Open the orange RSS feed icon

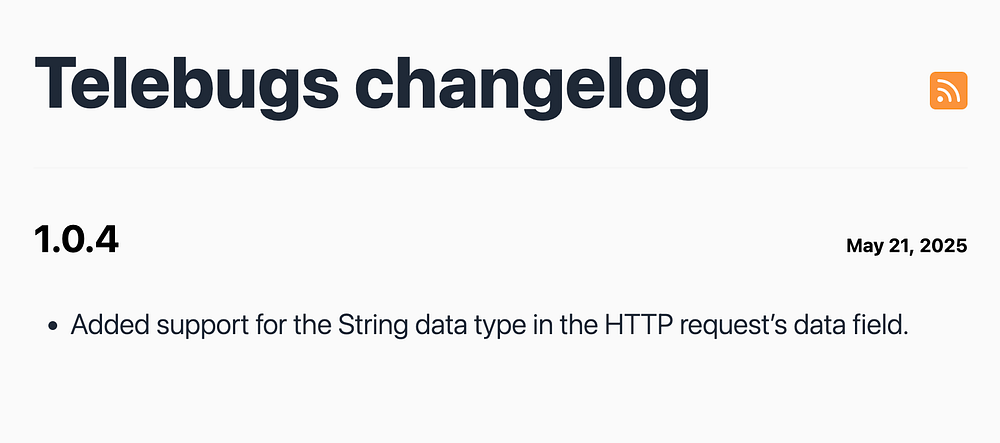tap(948, 91)
